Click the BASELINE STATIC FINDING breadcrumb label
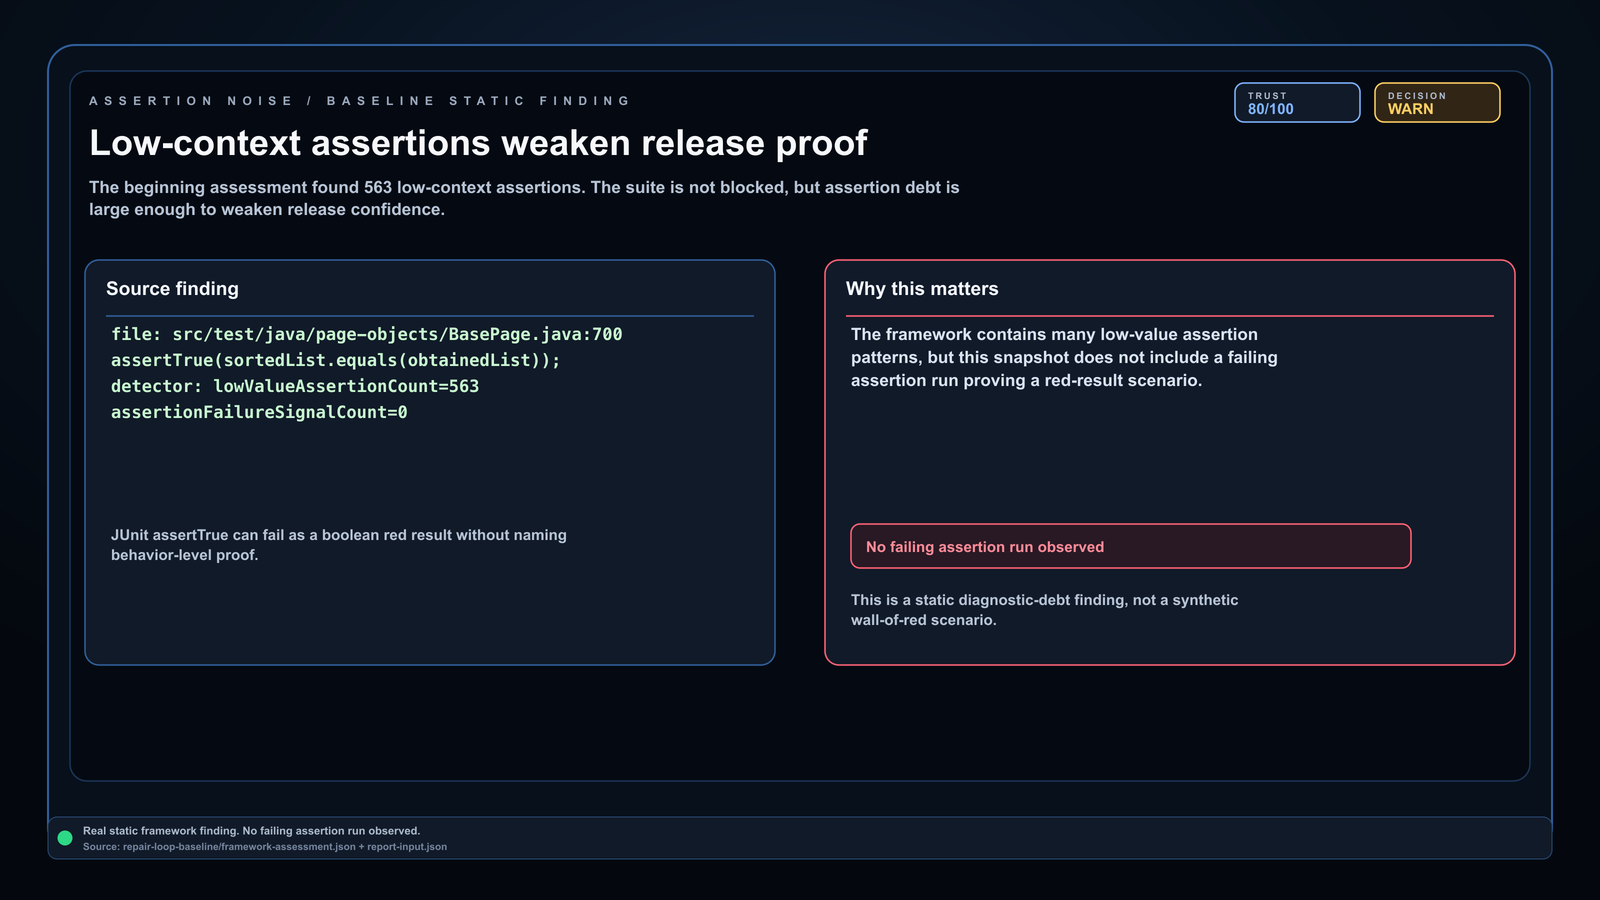 tap(479, 101)
